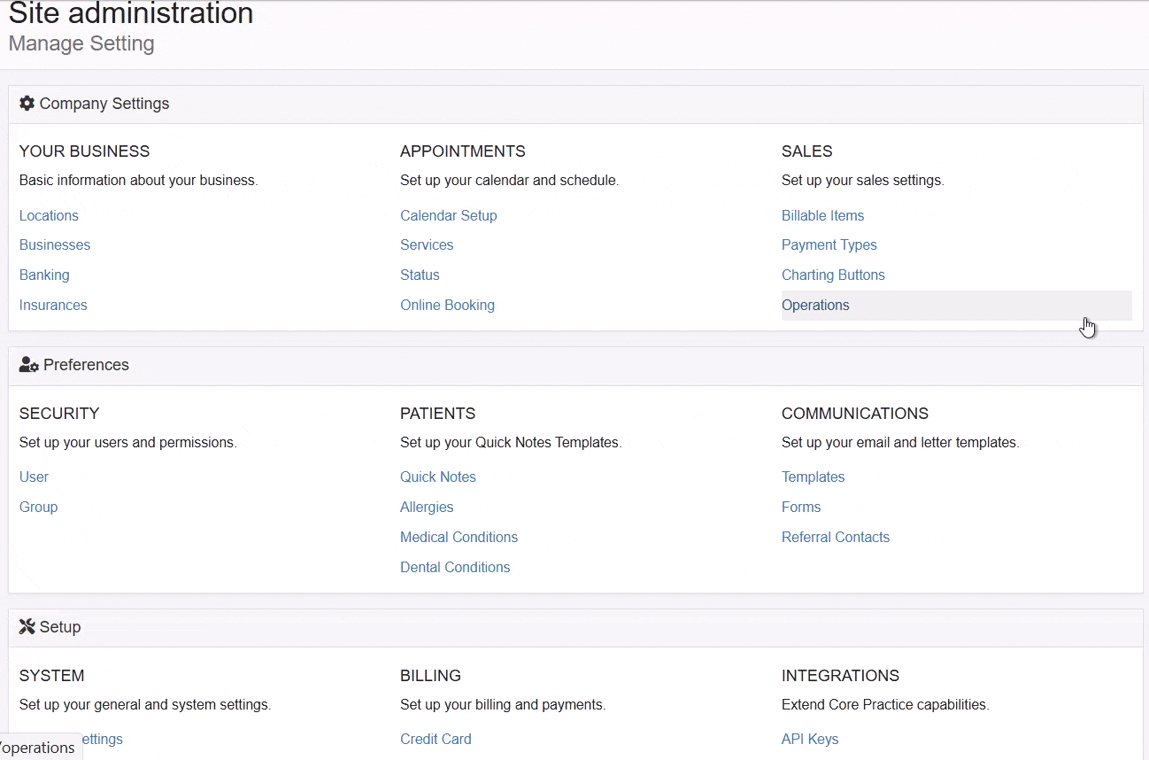Open the Locations link
The image size is (1149, 760).
tap(48, 216)
